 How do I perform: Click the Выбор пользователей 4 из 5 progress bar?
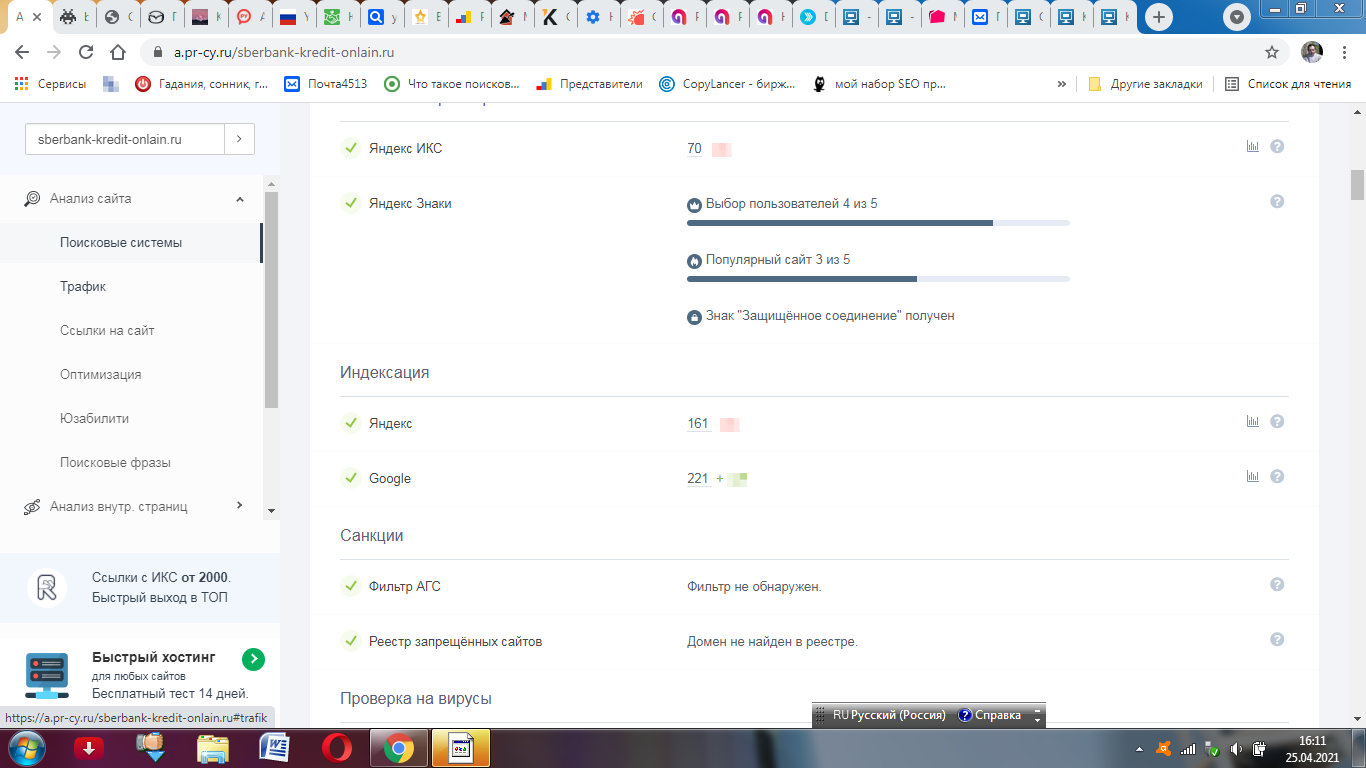pyautogui.click(x=878, y=222)
